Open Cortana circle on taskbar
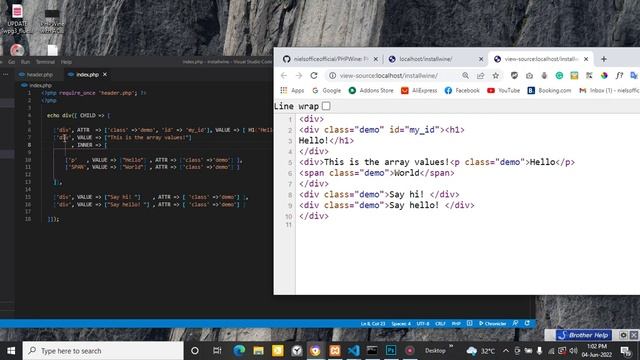Image resolution: width=640 pixels, height=360 pixels. coord(195,351)
